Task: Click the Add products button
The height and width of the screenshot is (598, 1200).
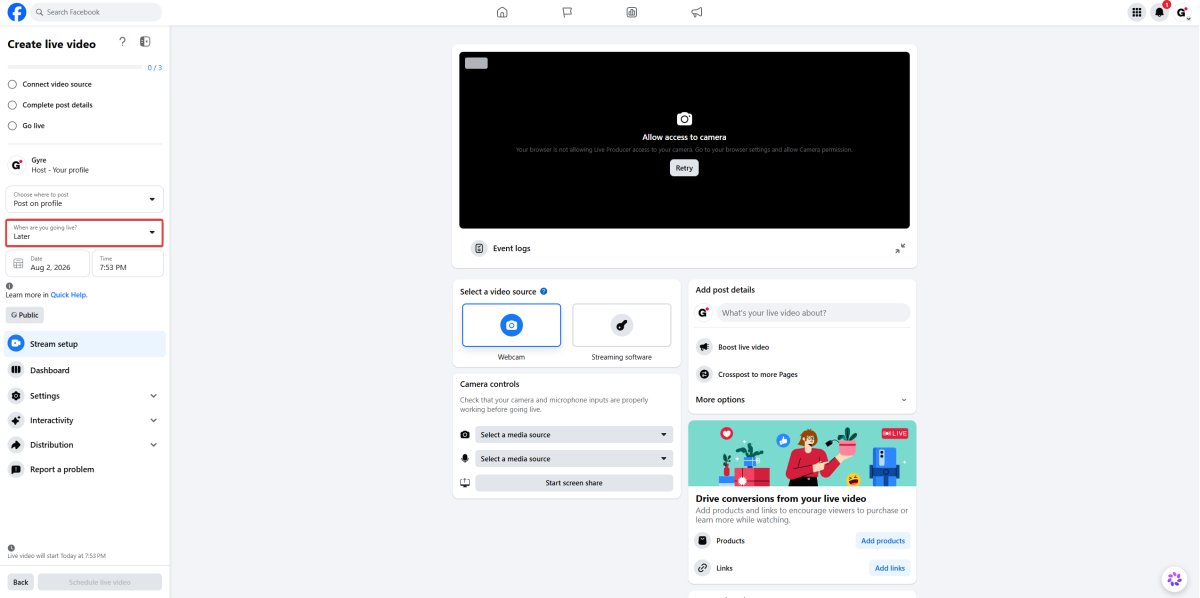Action: (883, 541)
